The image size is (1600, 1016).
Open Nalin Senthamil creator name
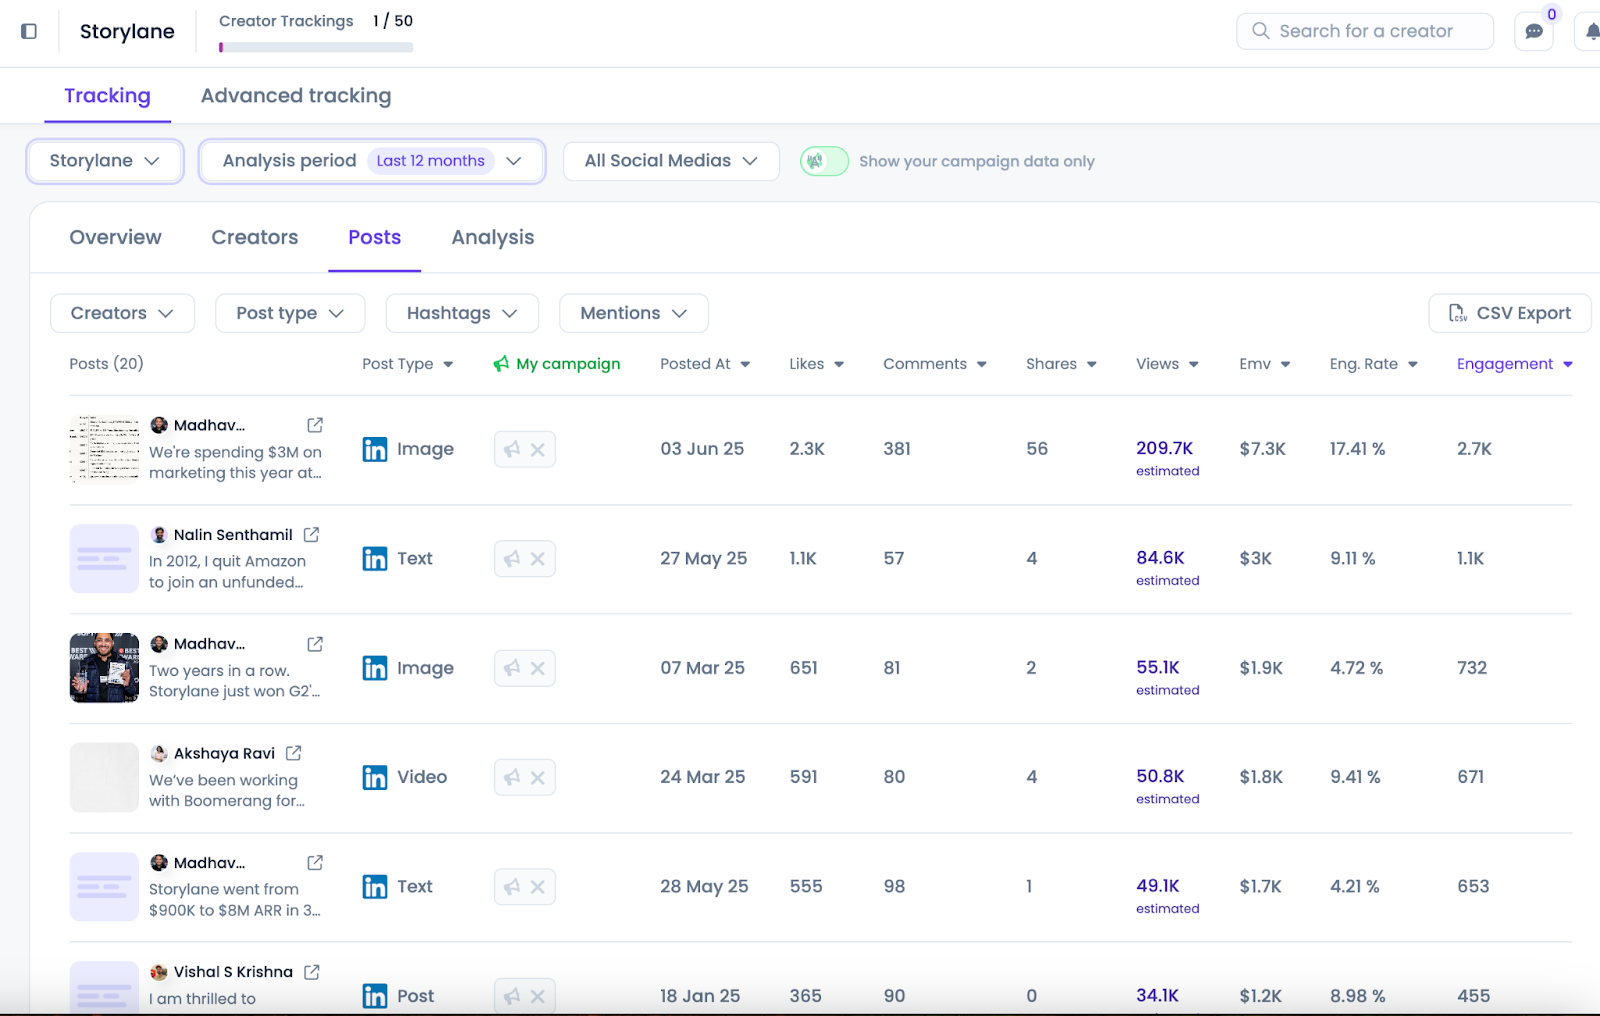[233, 535]
